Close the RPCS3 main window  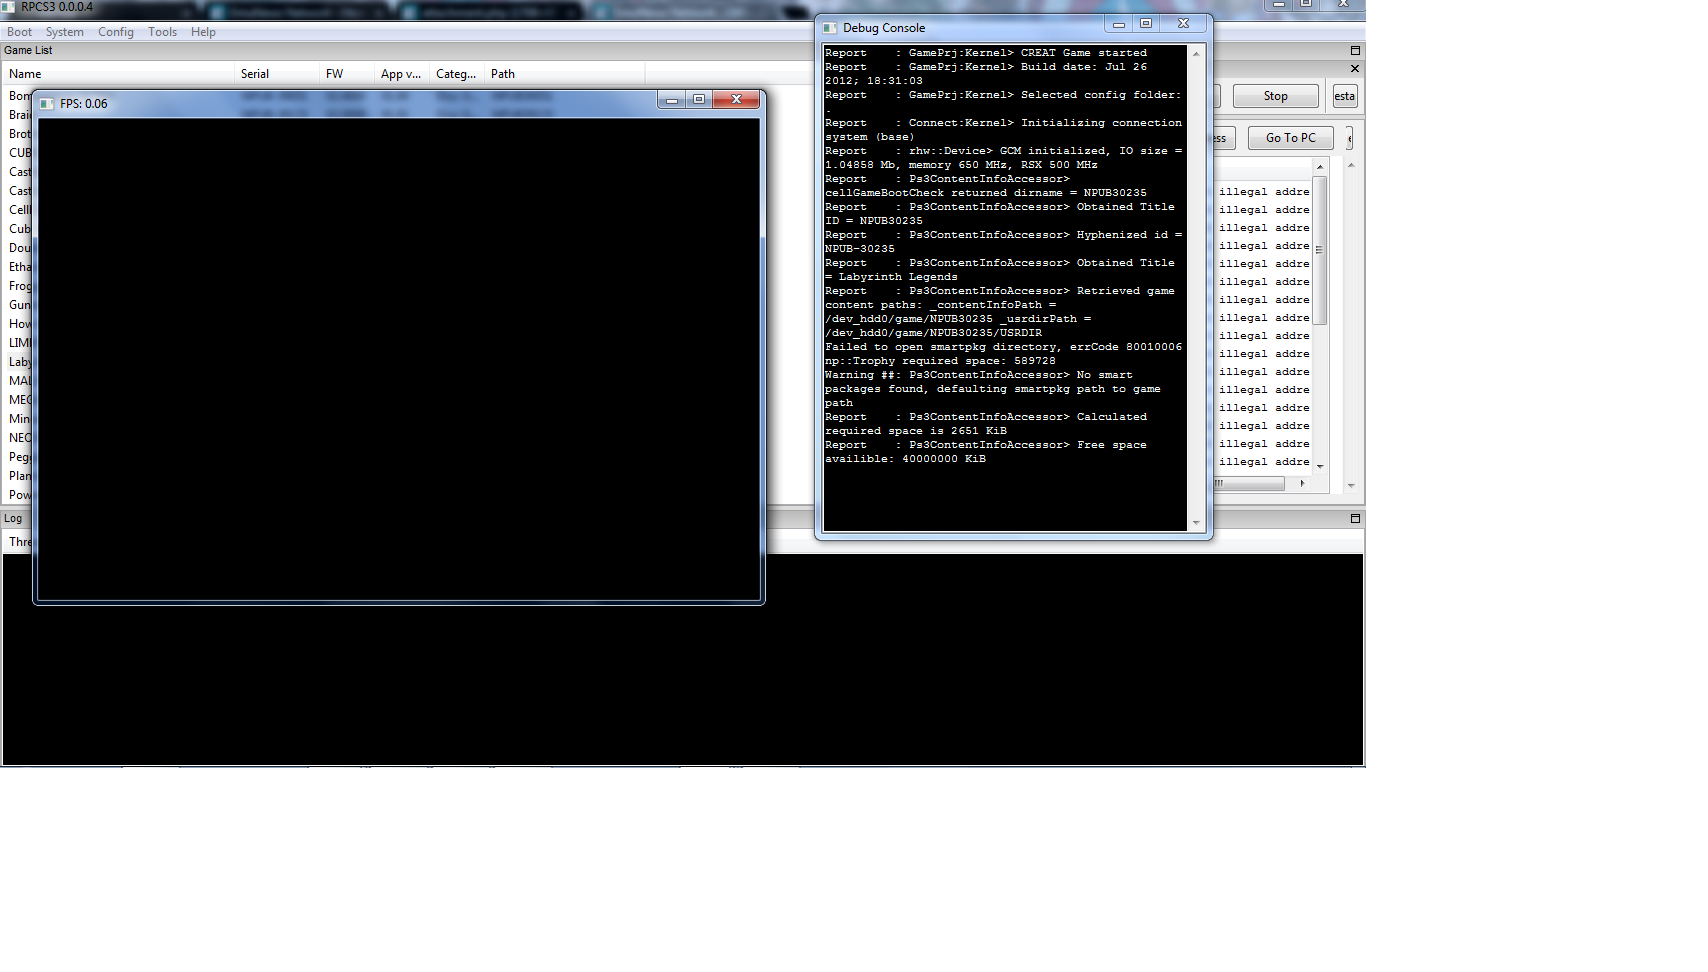click(x=1344, y=4)
